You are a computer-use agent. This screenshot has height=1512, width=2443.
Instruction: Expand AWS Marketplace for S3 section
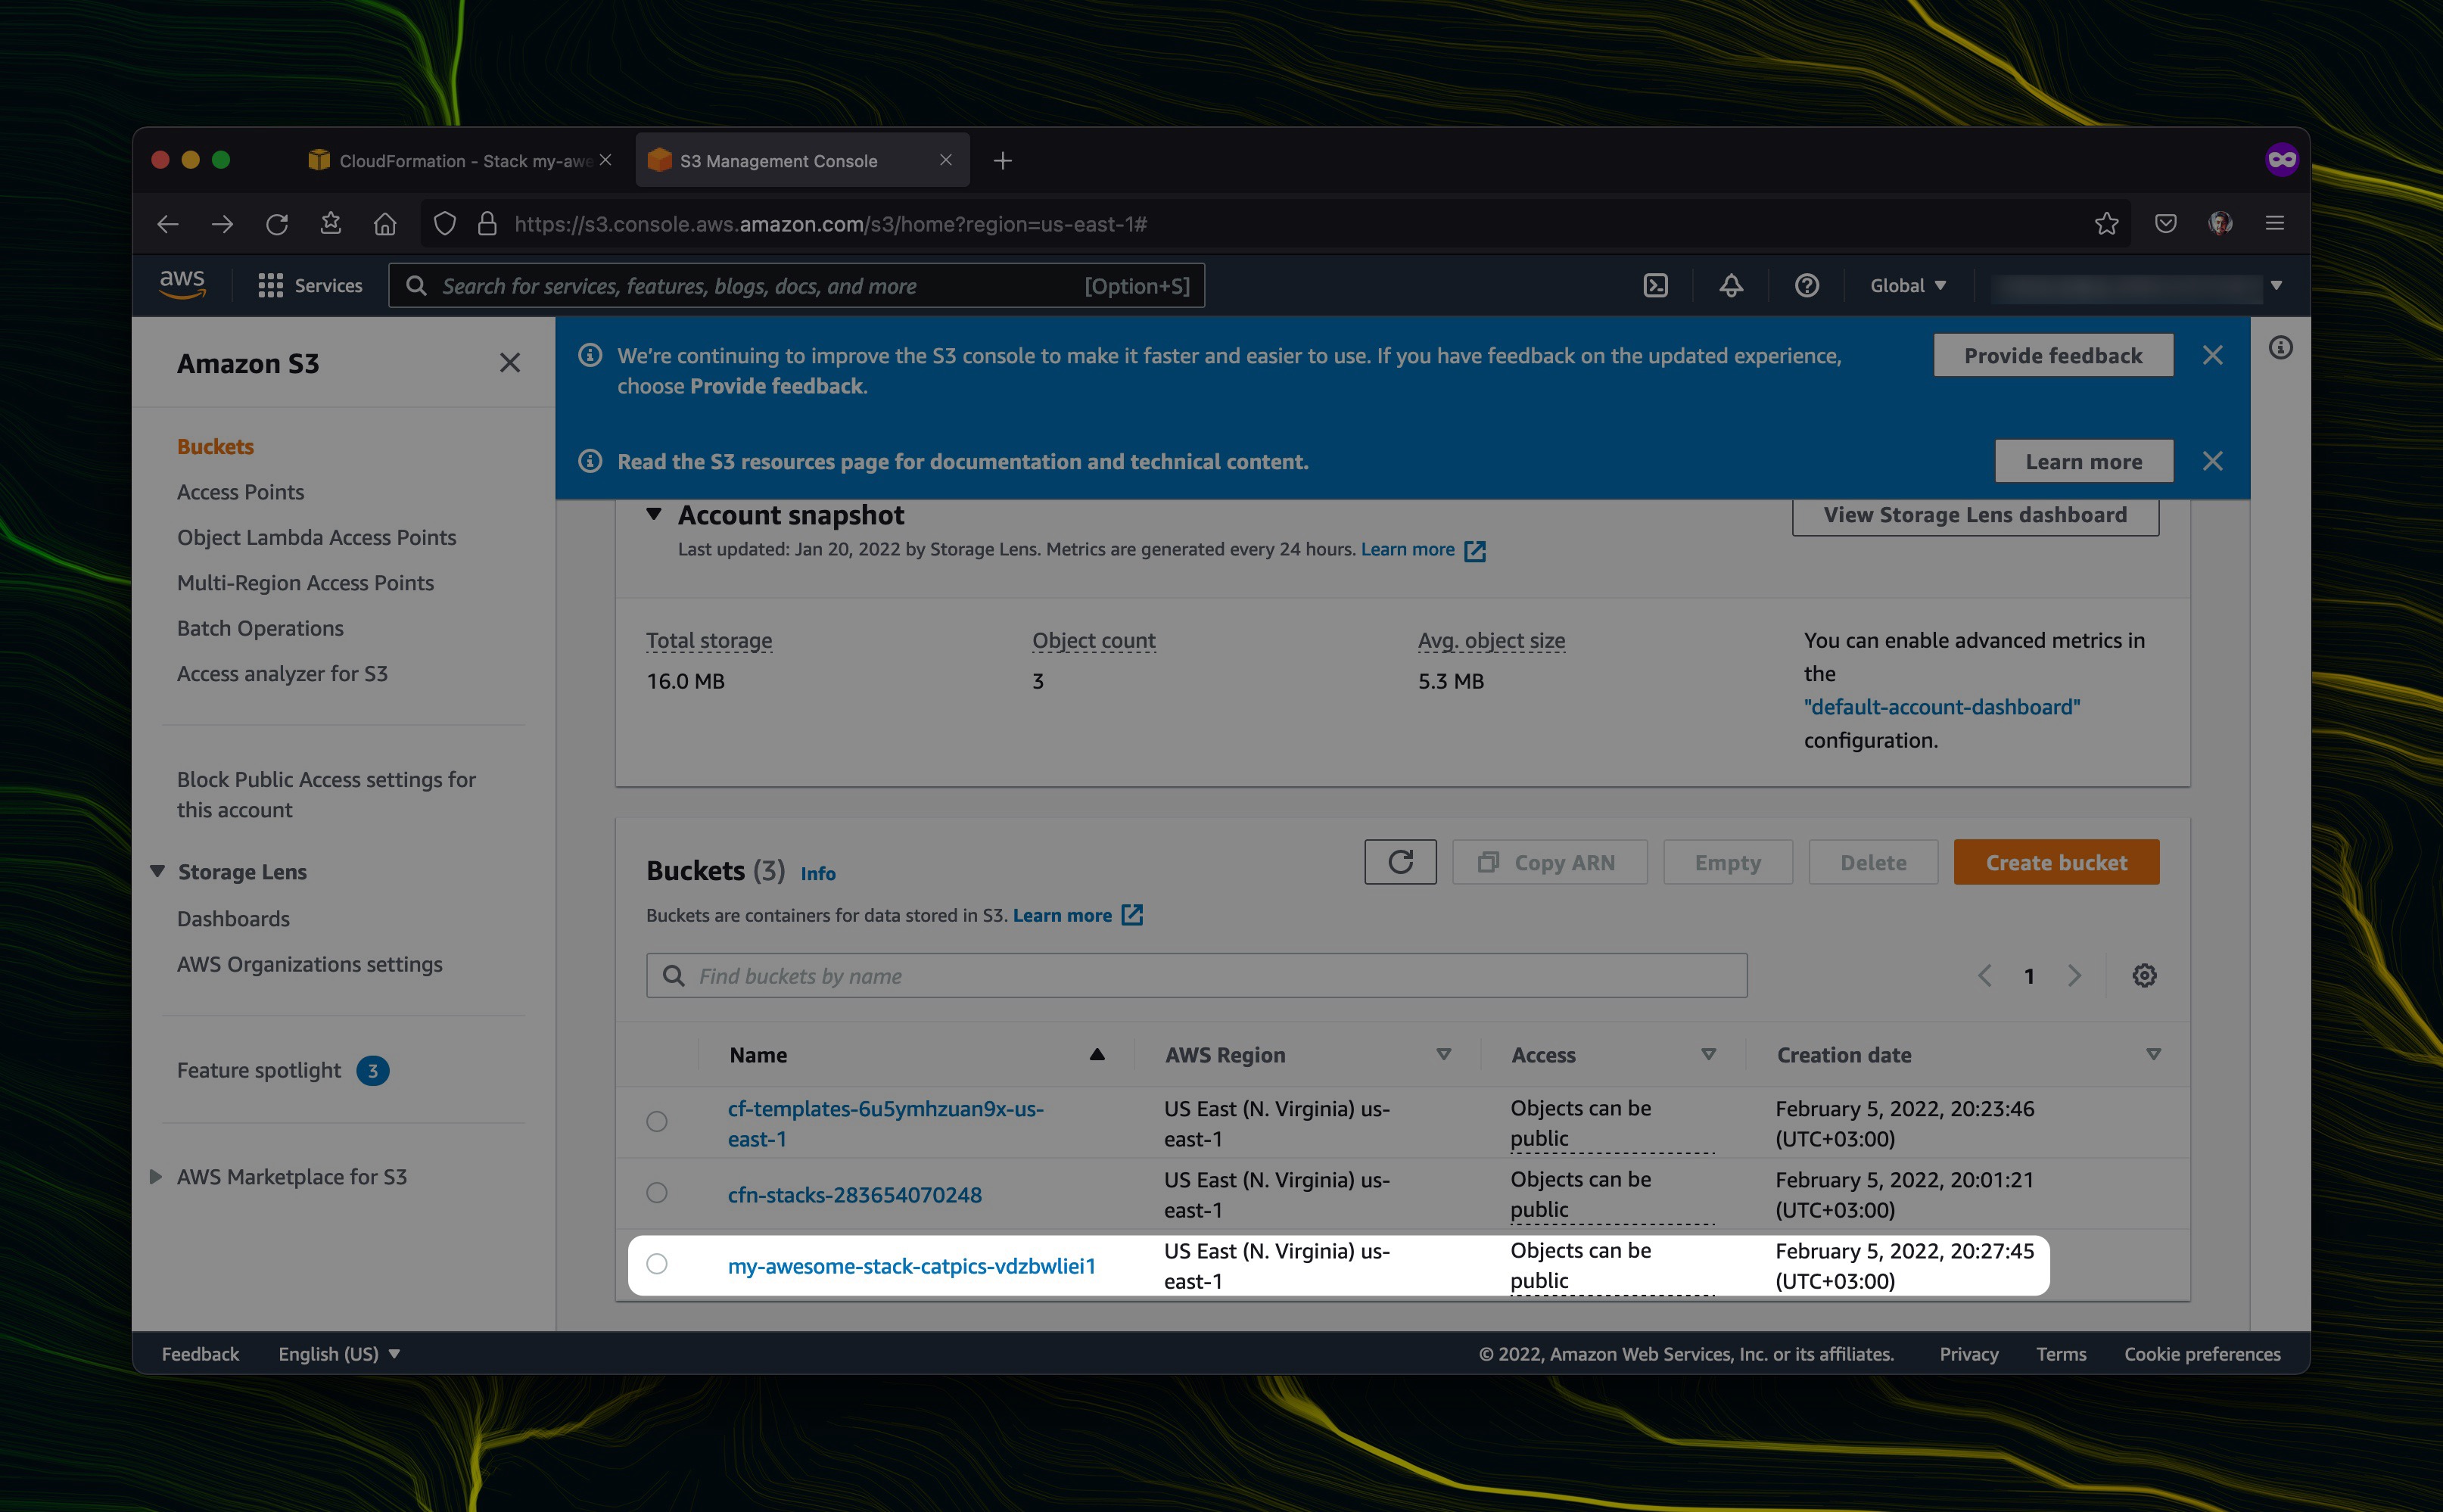coord(156,1177)
